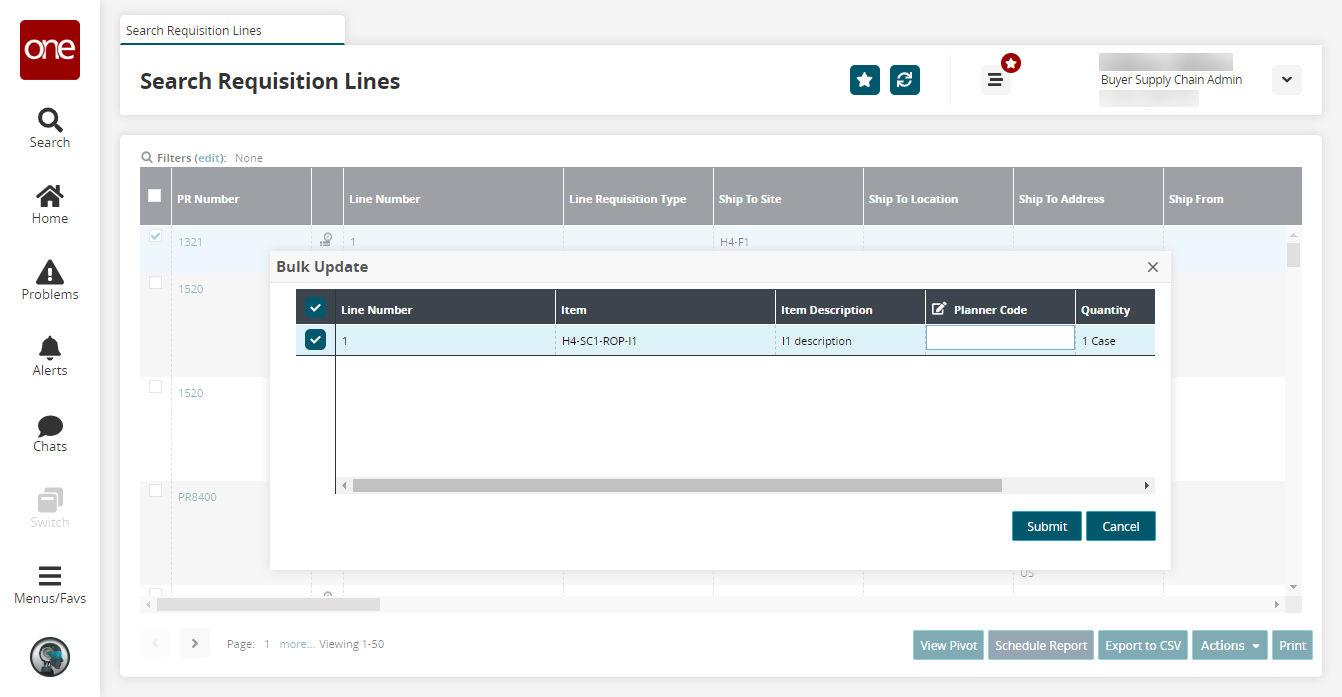Sort by Item Description column header
The width and height of the screenshot is (1342, 697).
click(850, 309)
